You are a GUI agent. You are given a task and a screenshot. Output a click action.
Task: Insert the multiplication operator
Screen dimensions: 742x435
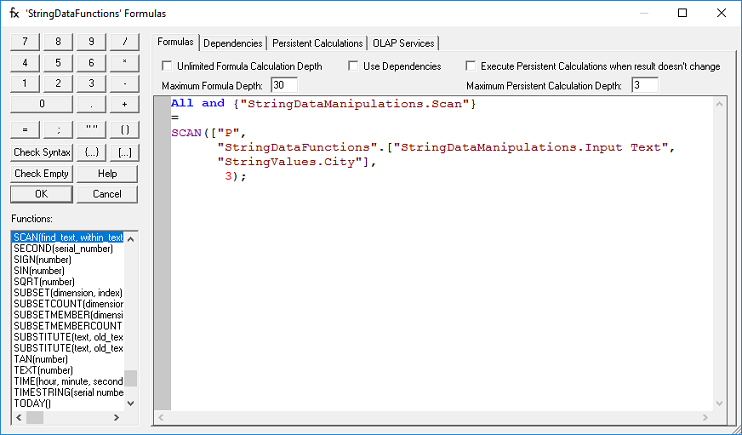[124, 62]
